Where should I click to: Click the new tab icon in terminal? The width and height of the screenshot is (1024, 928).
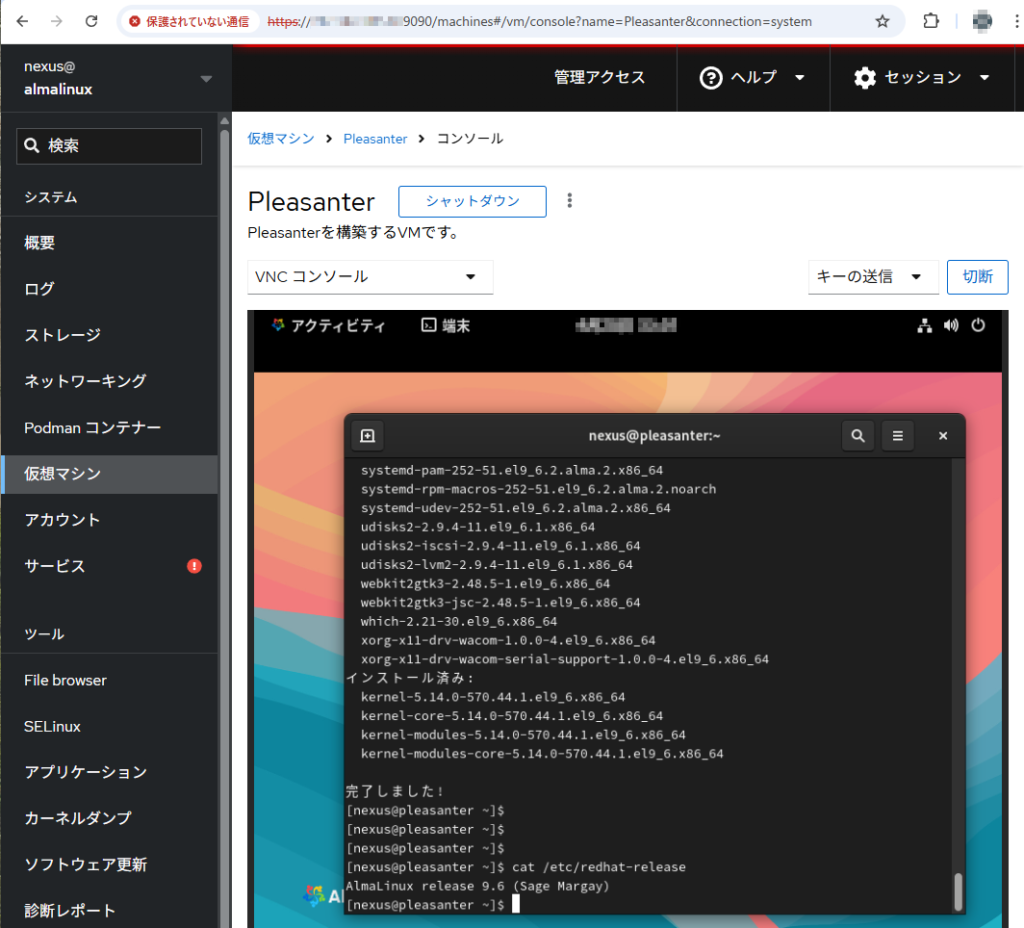point(367,436)
